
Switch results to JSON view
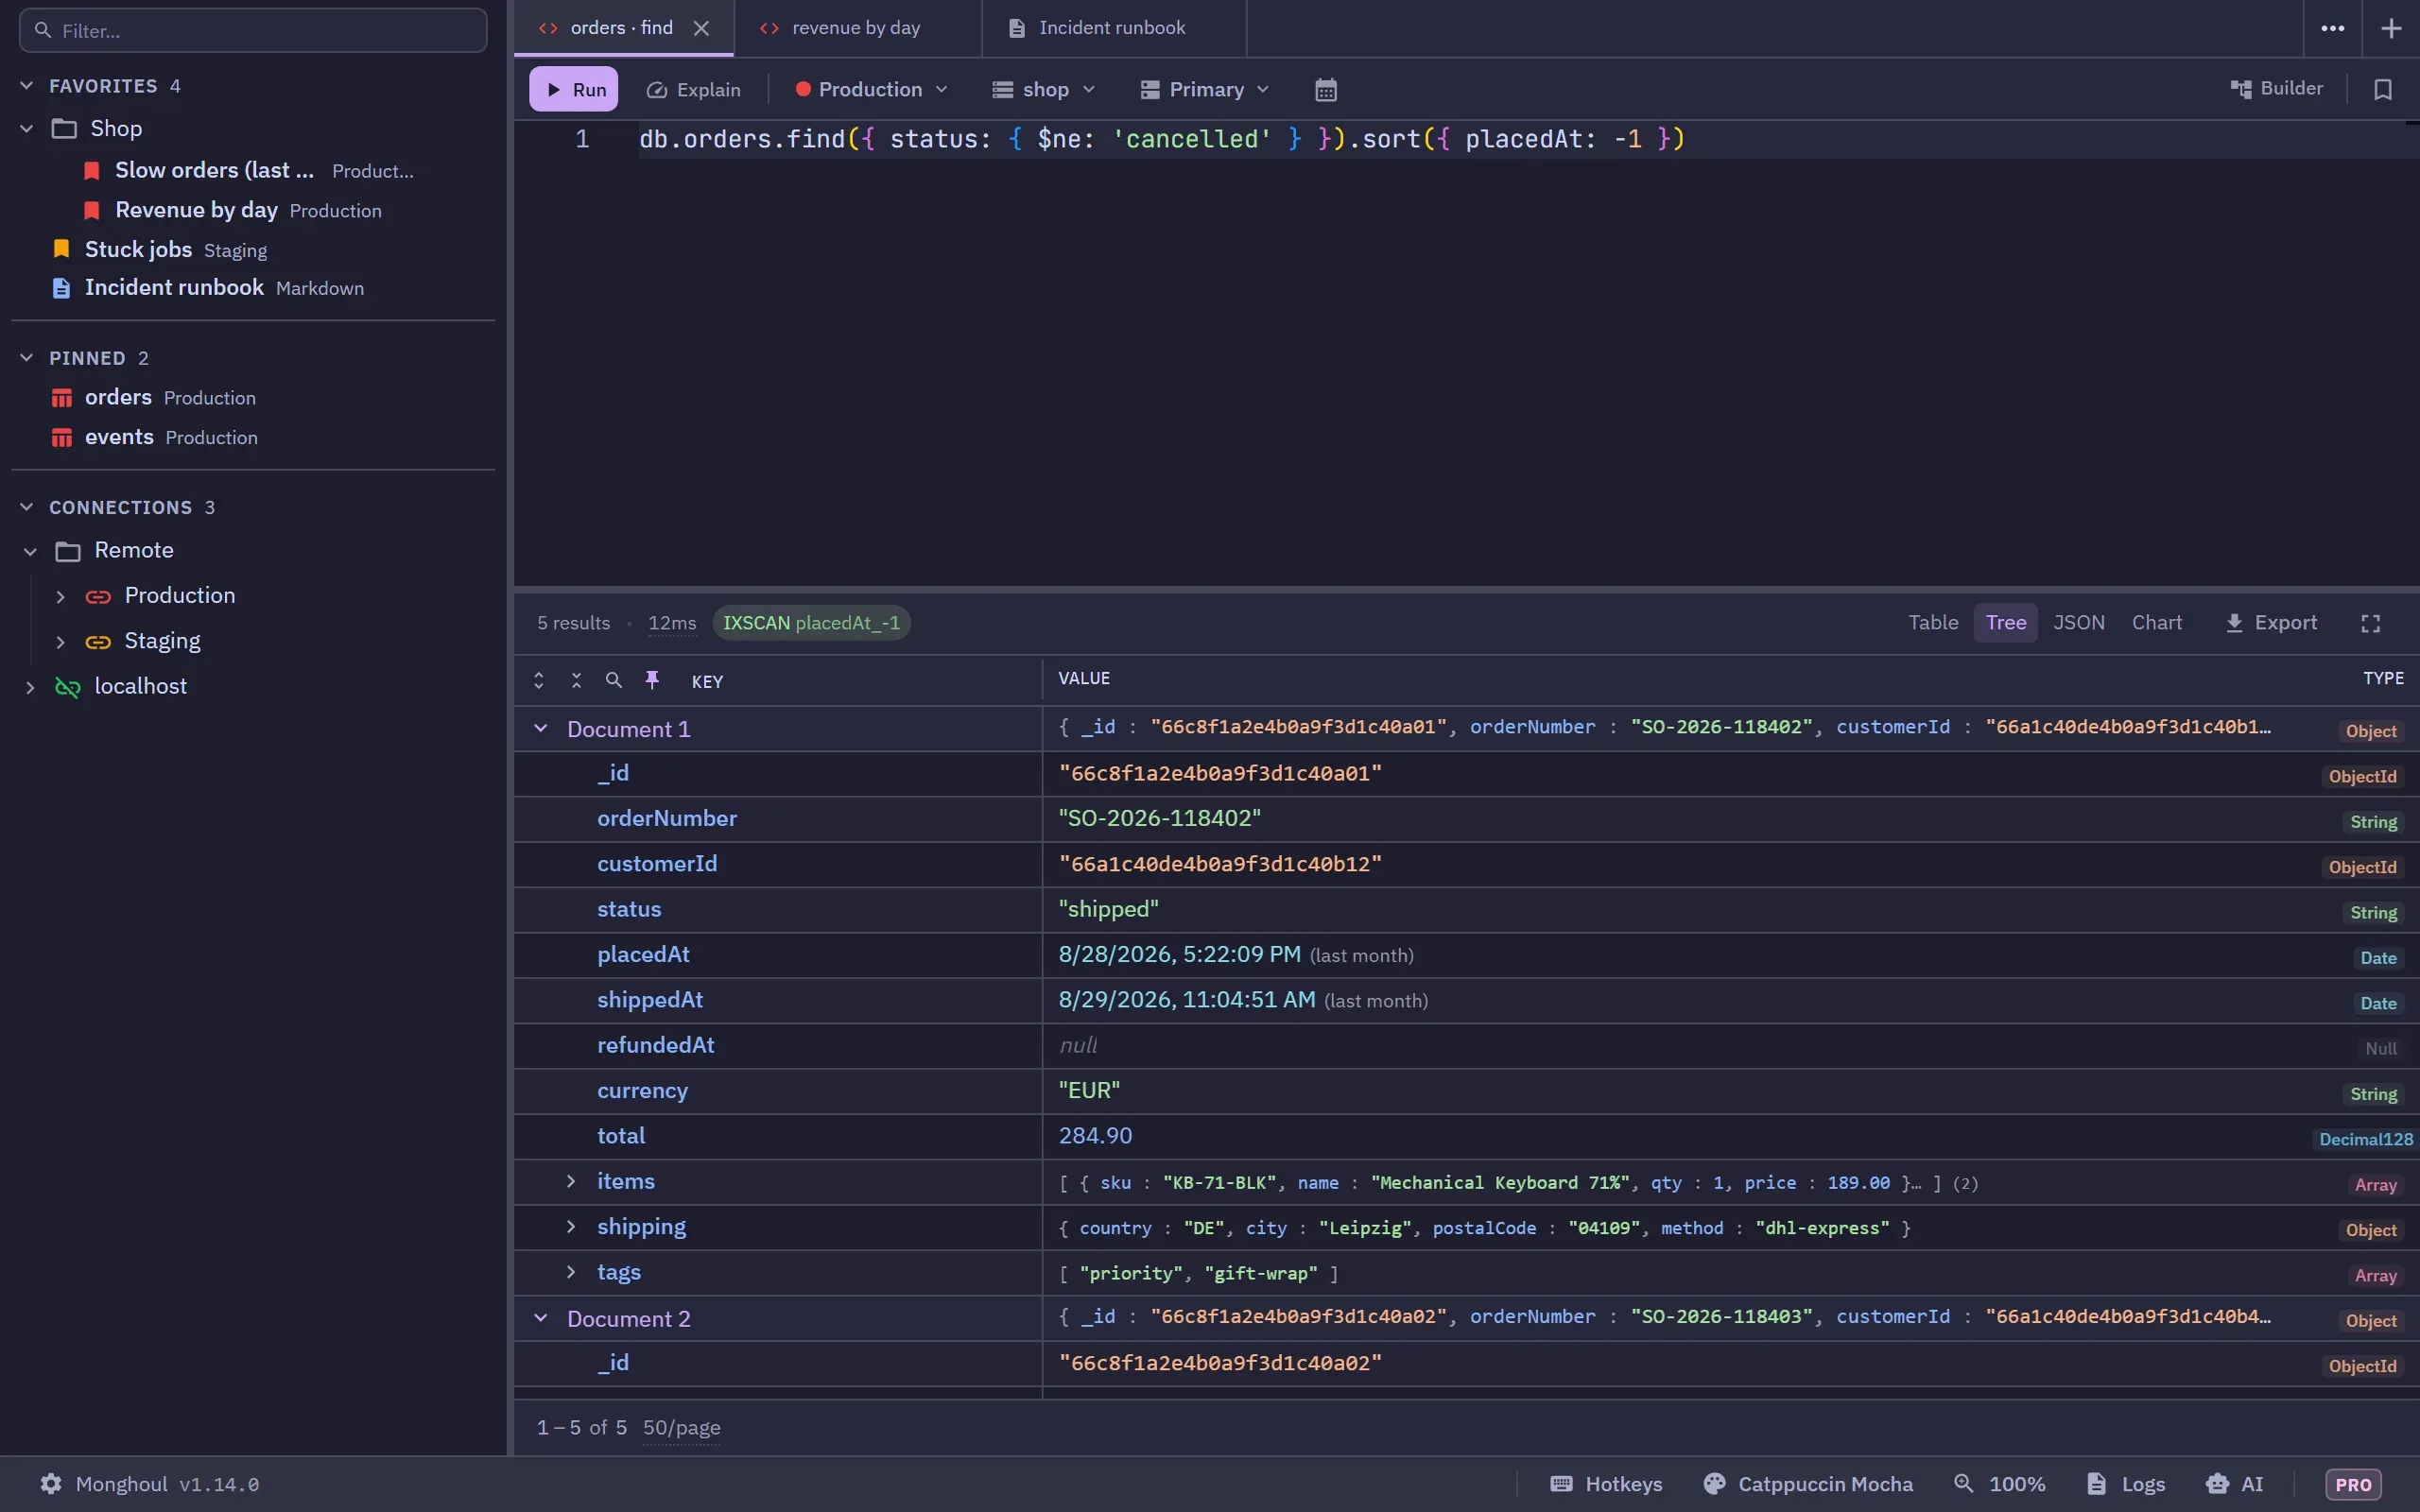tap(2079, 622)
